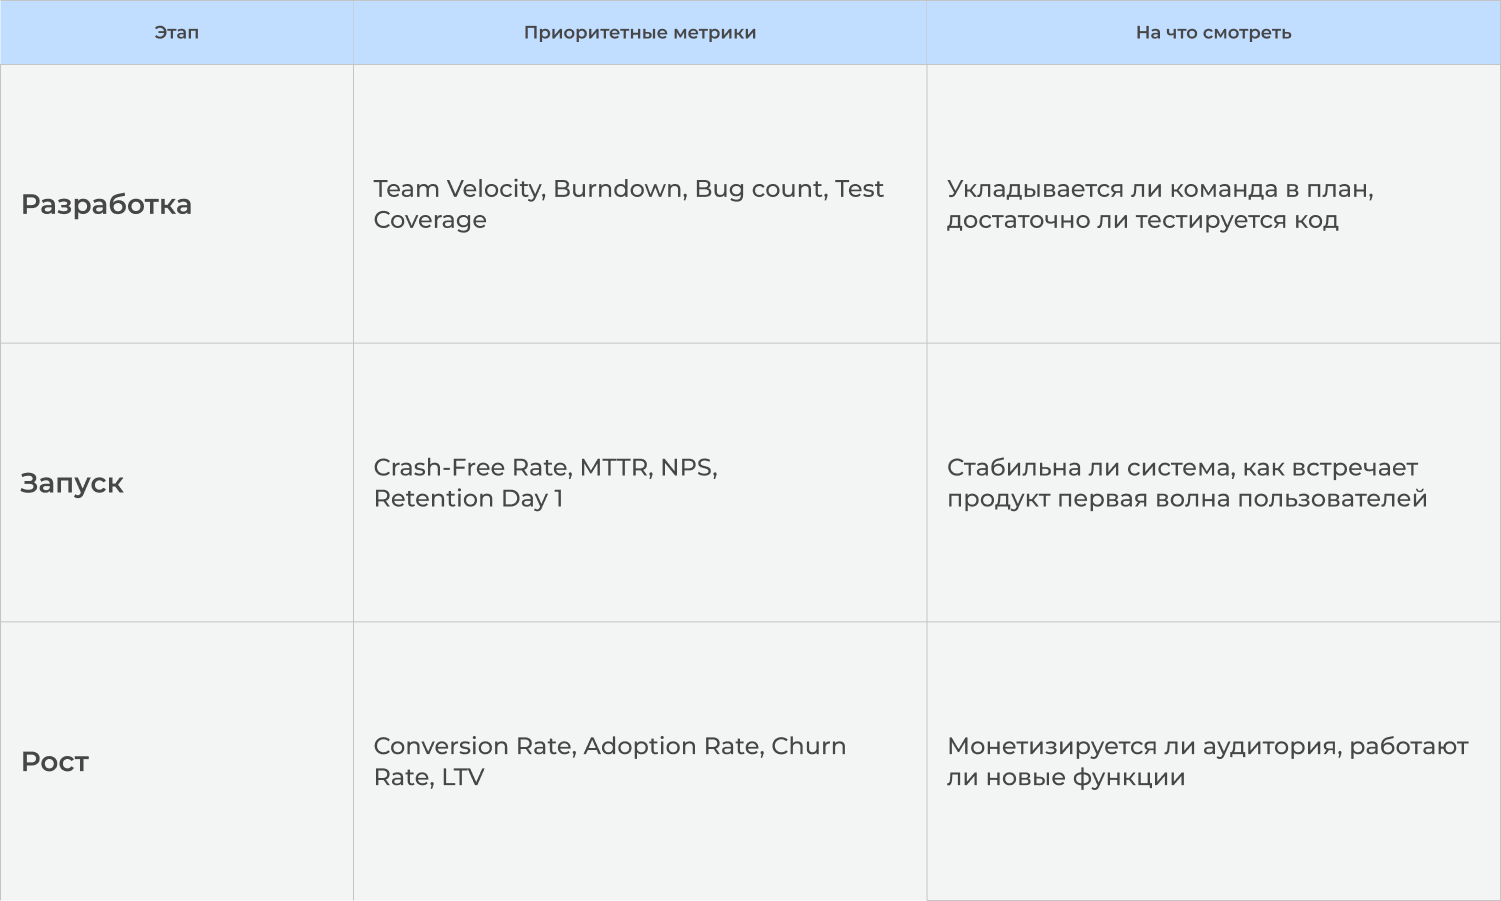Click the Team Velocity, Burndown metrics cell
The width and height of the screenshot is (1501, 901).
[x=640, y=204]
